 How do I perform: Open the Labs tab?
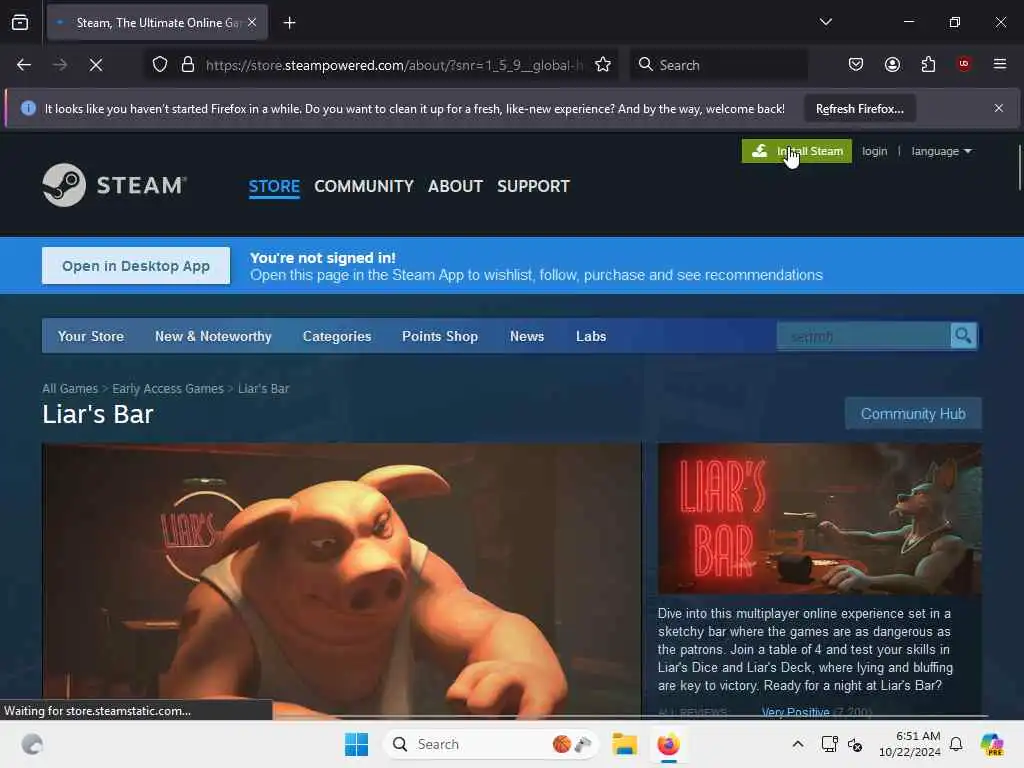click(591, 336)
